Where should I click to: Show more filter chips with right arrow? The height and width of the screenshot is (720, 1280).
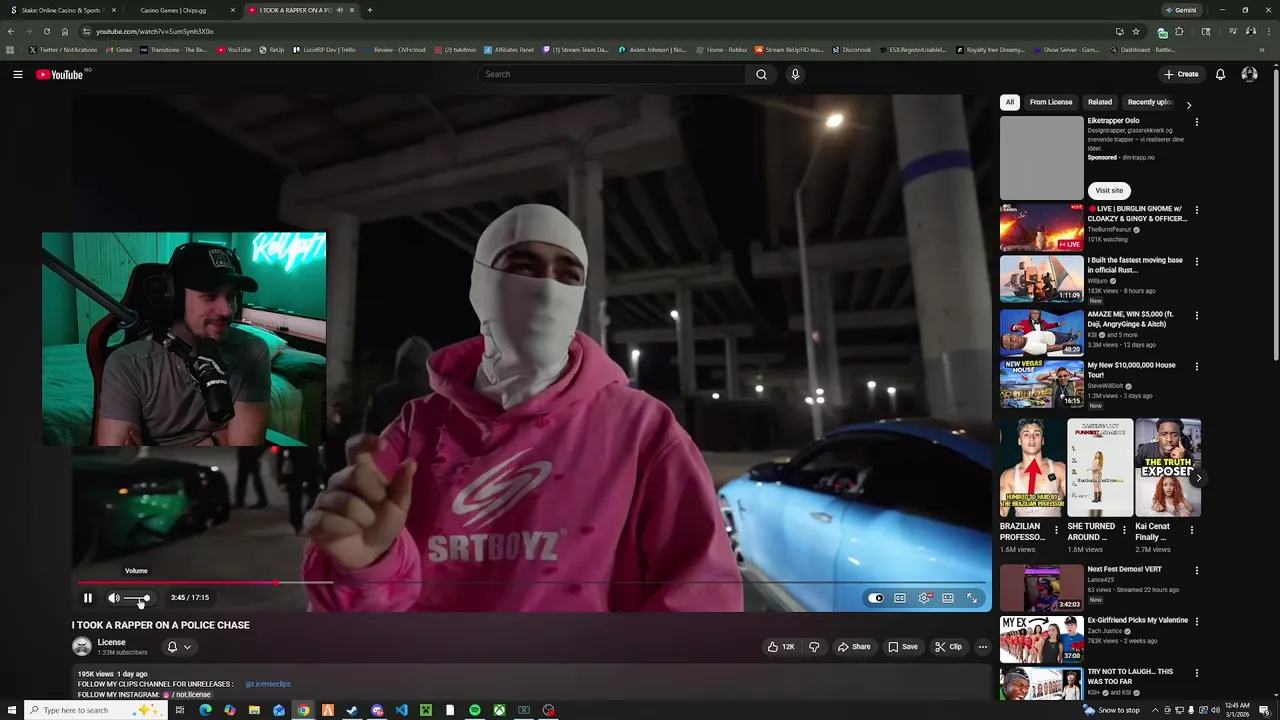coord(1189,104)
